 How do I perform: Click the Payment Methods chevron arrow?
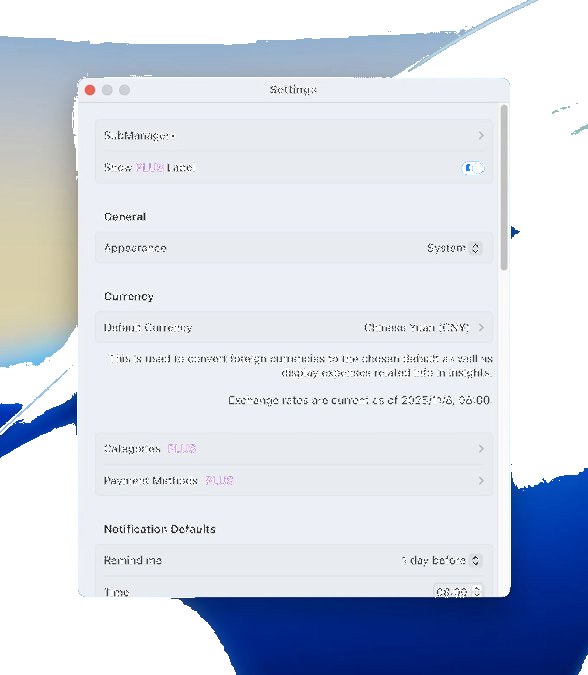[481, 480]
